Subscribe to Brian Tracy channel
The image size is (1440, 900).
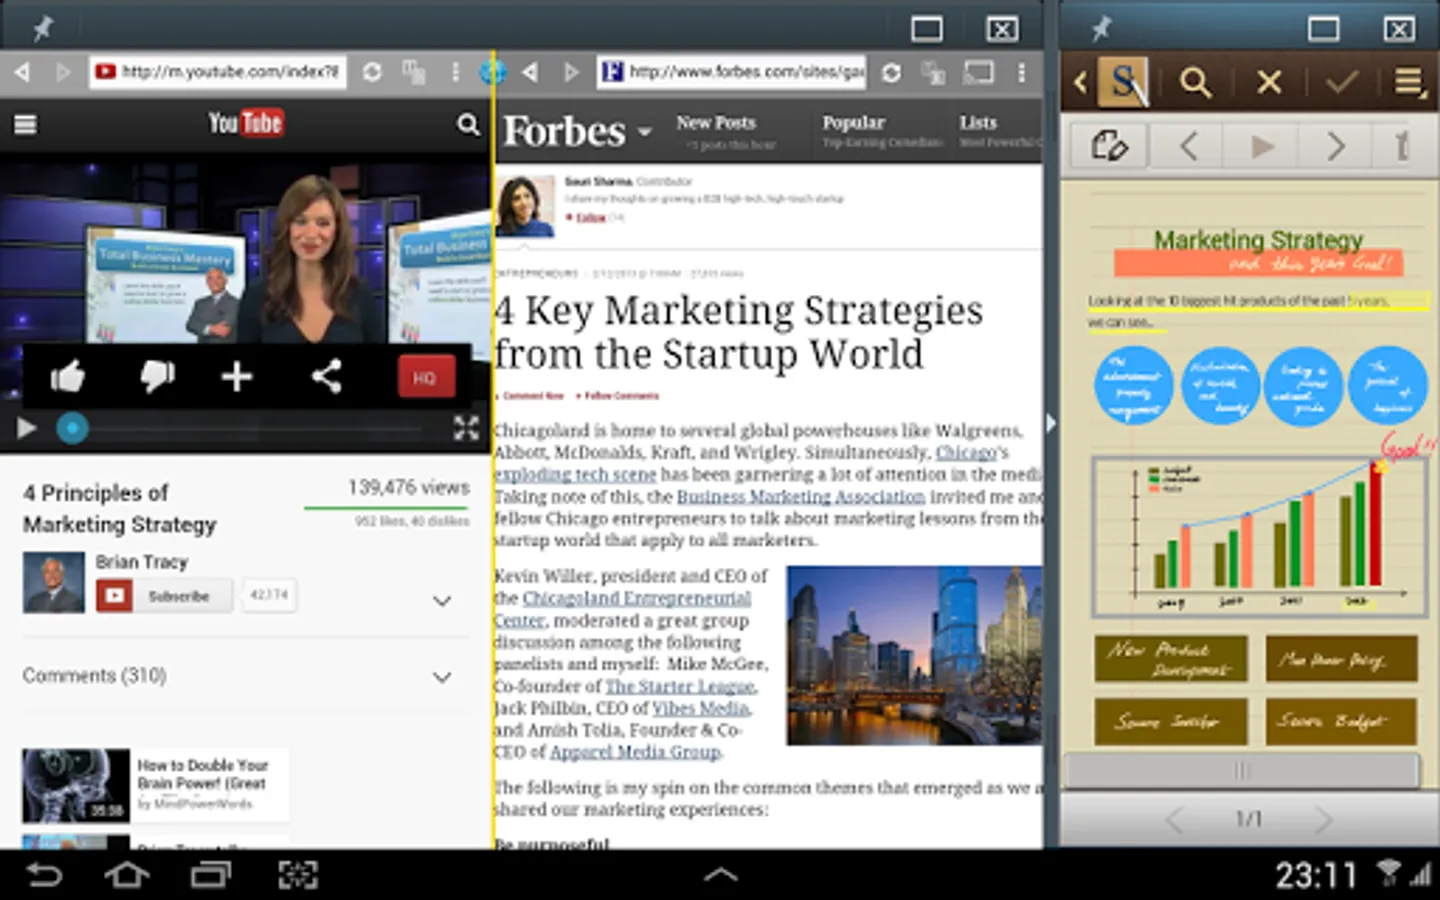point(164,596)
